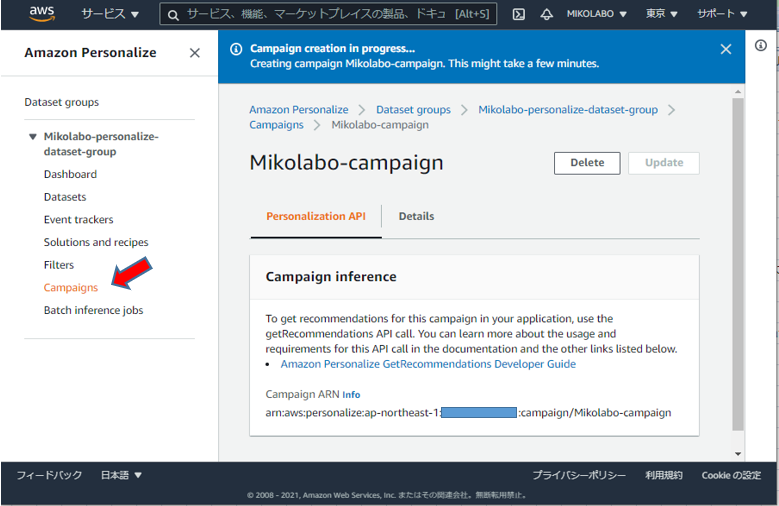Click the AWS search field
Image resolution: width=779 pixels, height=506 pixels.
pyautogui.click(x=328, y=14)
